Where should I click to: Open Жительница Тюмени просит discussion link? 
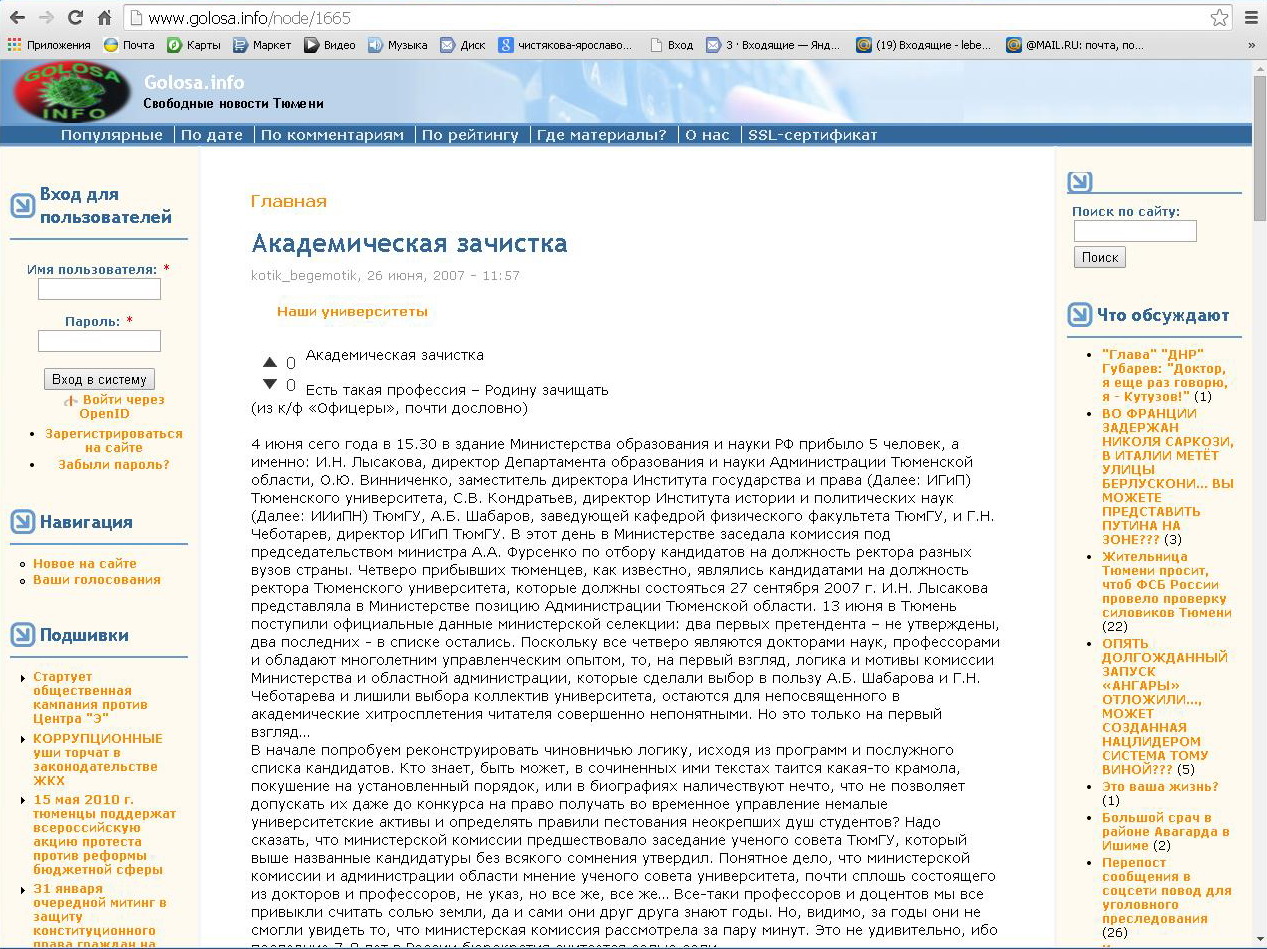1167,585
